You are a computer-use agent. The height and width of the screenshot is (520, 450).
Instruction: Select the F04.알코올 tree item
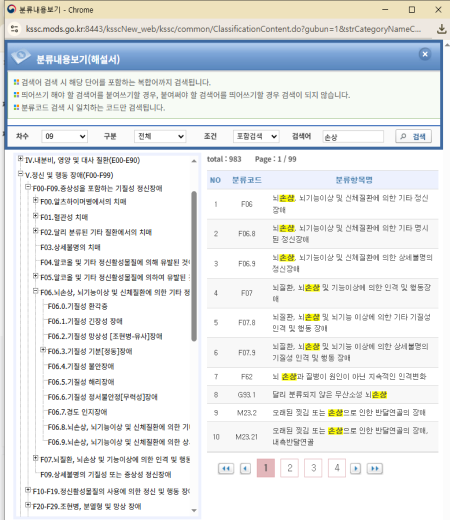pos(115,263)
